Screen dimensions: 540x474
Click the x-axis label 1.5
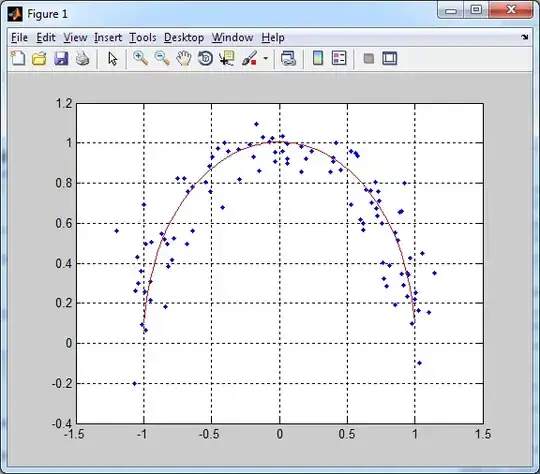pyautogui.click(x=483, y=434)
